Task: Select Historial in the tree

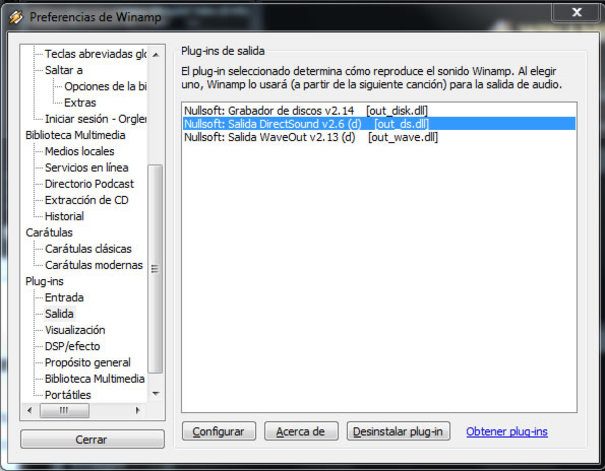Action: (x=64, y=216)
